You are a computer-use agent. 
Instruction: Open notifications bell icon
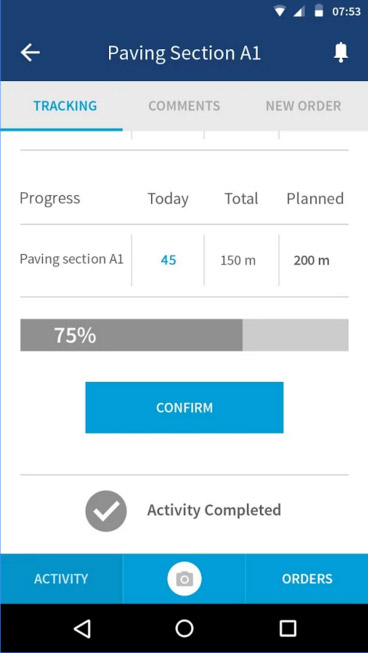coord(341,53)
